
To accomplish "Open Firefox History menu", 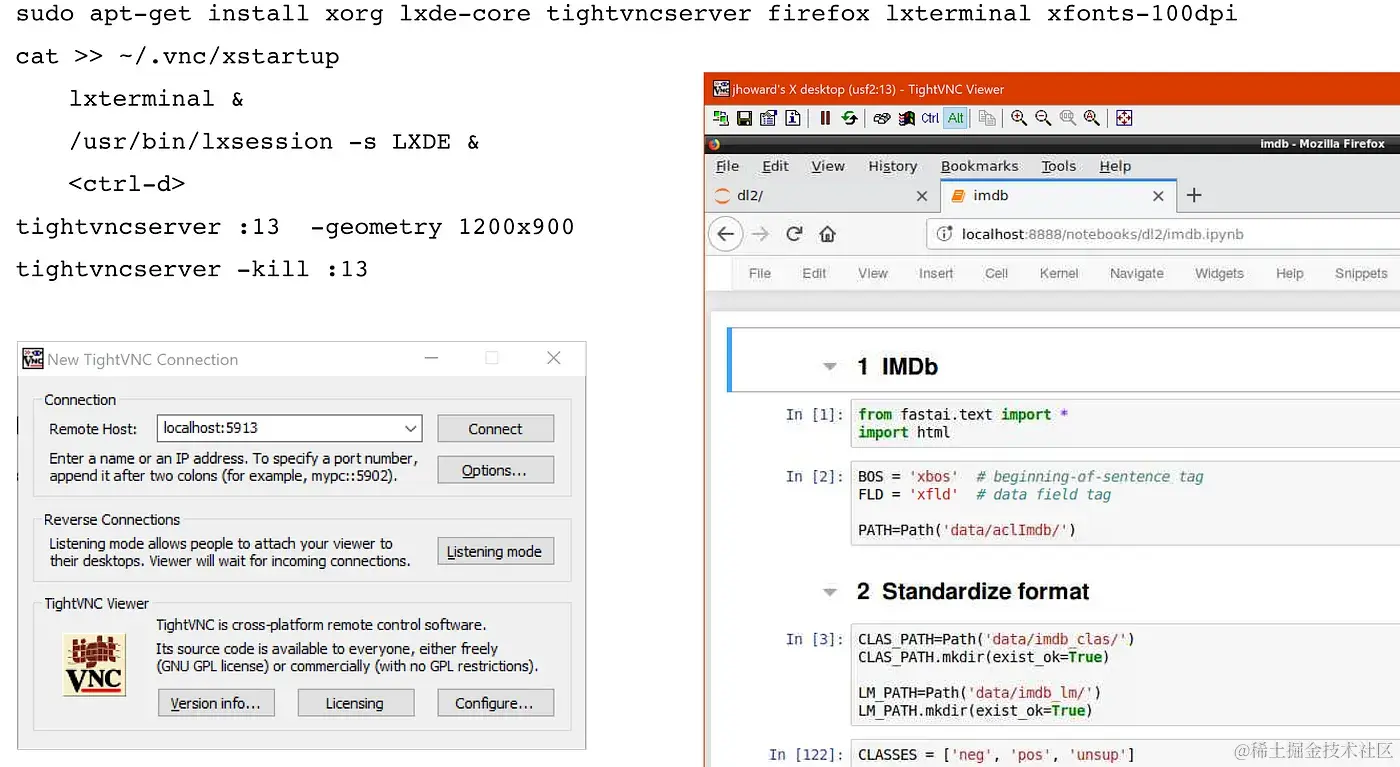I will [893, 166].
